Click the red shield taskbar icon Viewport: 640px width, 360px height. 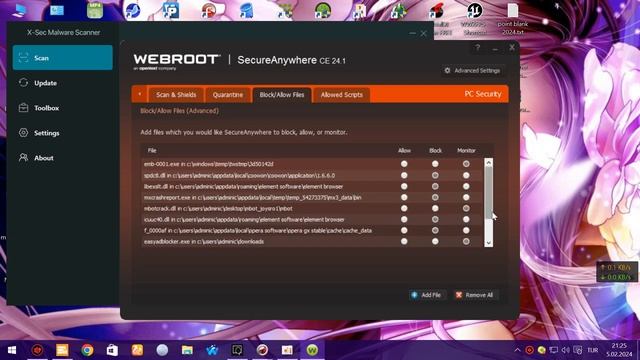37,350
